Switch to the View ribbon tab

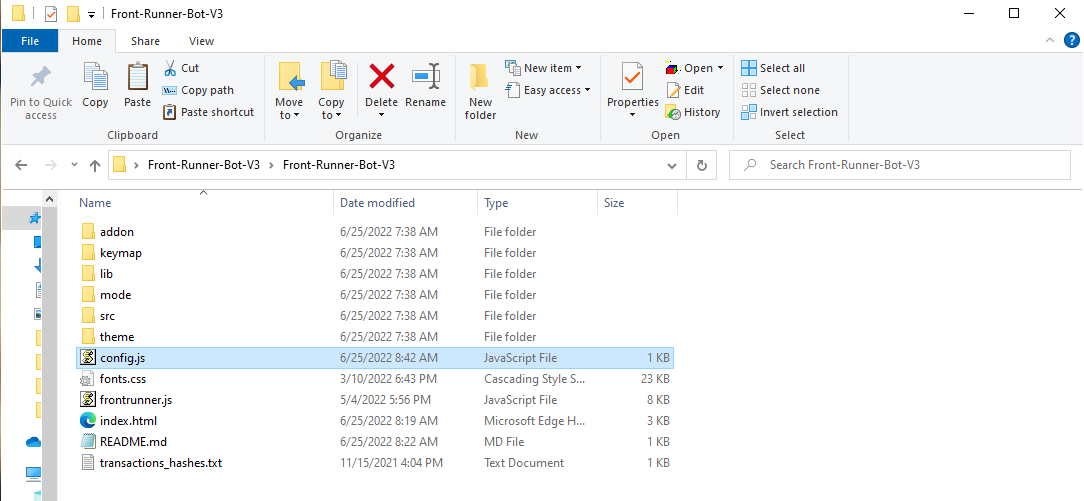[x=201, y=41]
